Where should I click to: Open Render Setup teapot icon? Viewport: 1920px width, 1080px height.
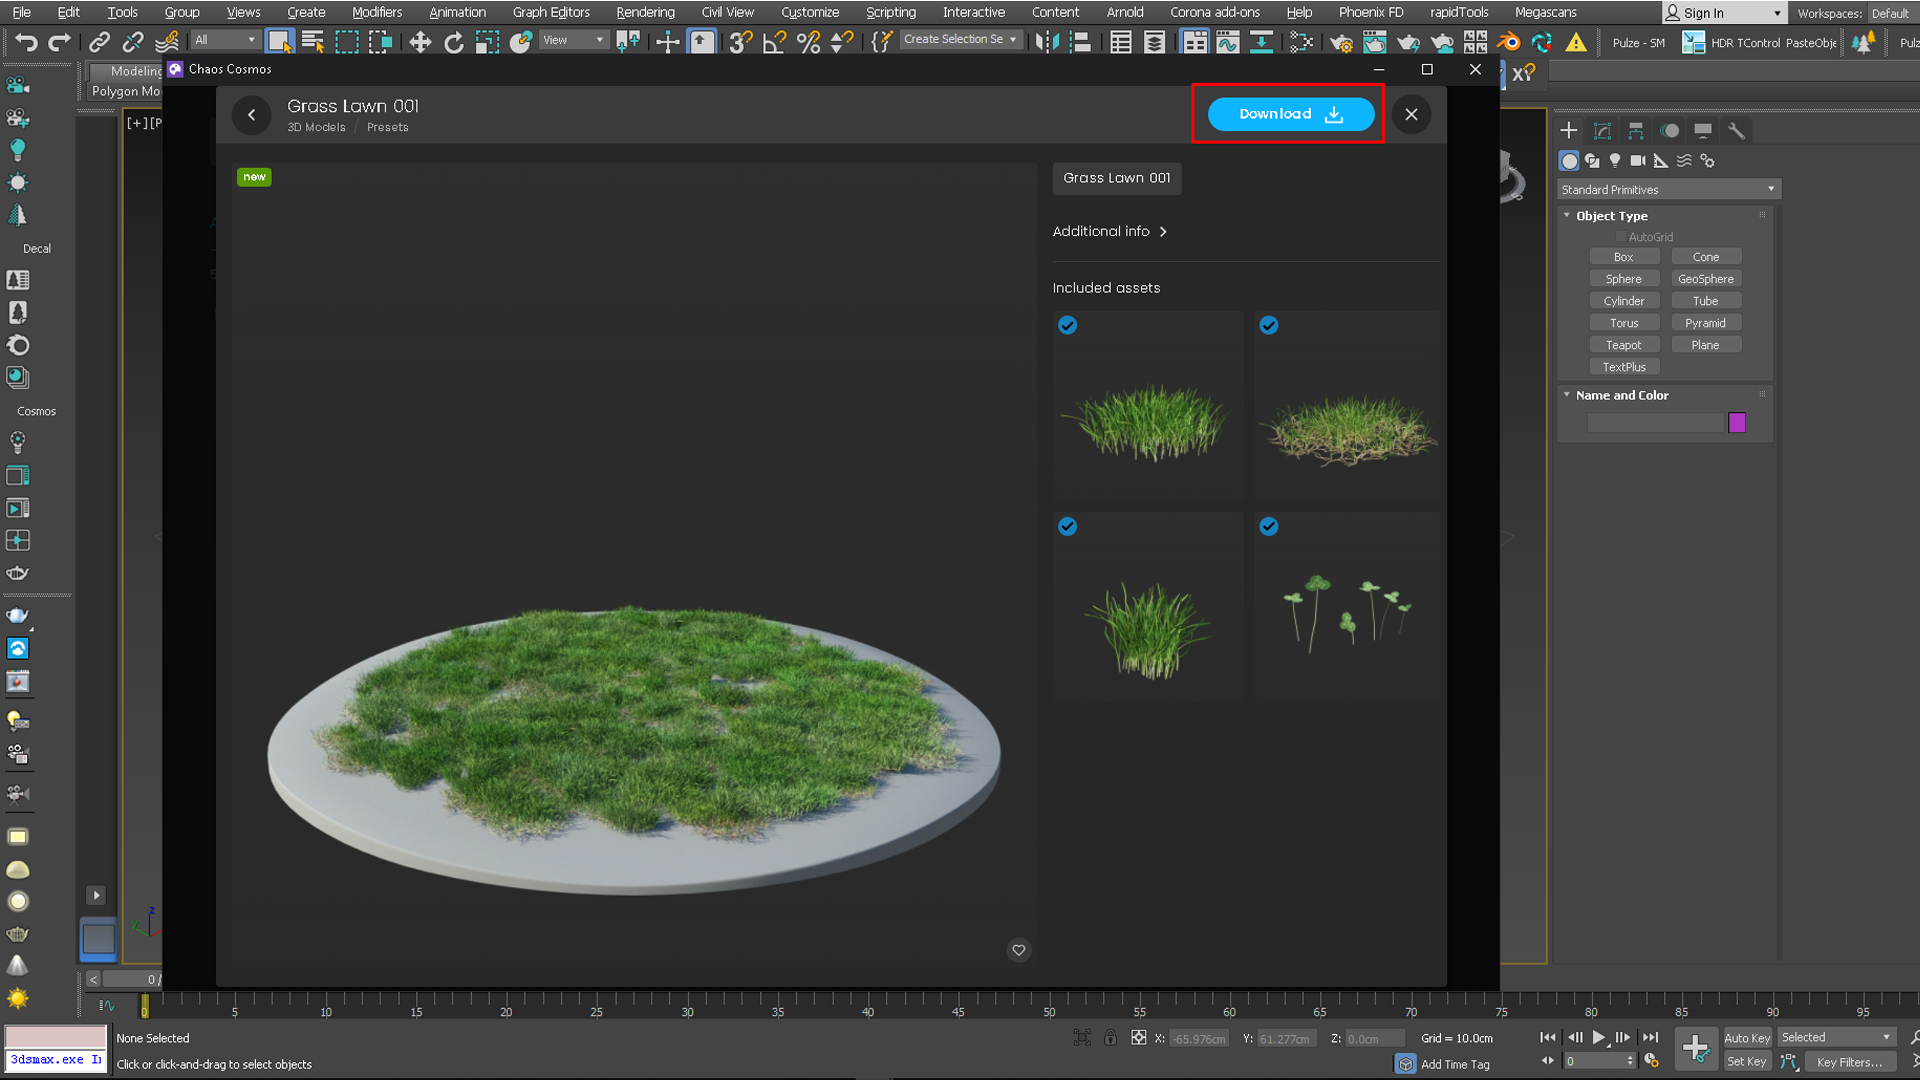(1342, 42)
